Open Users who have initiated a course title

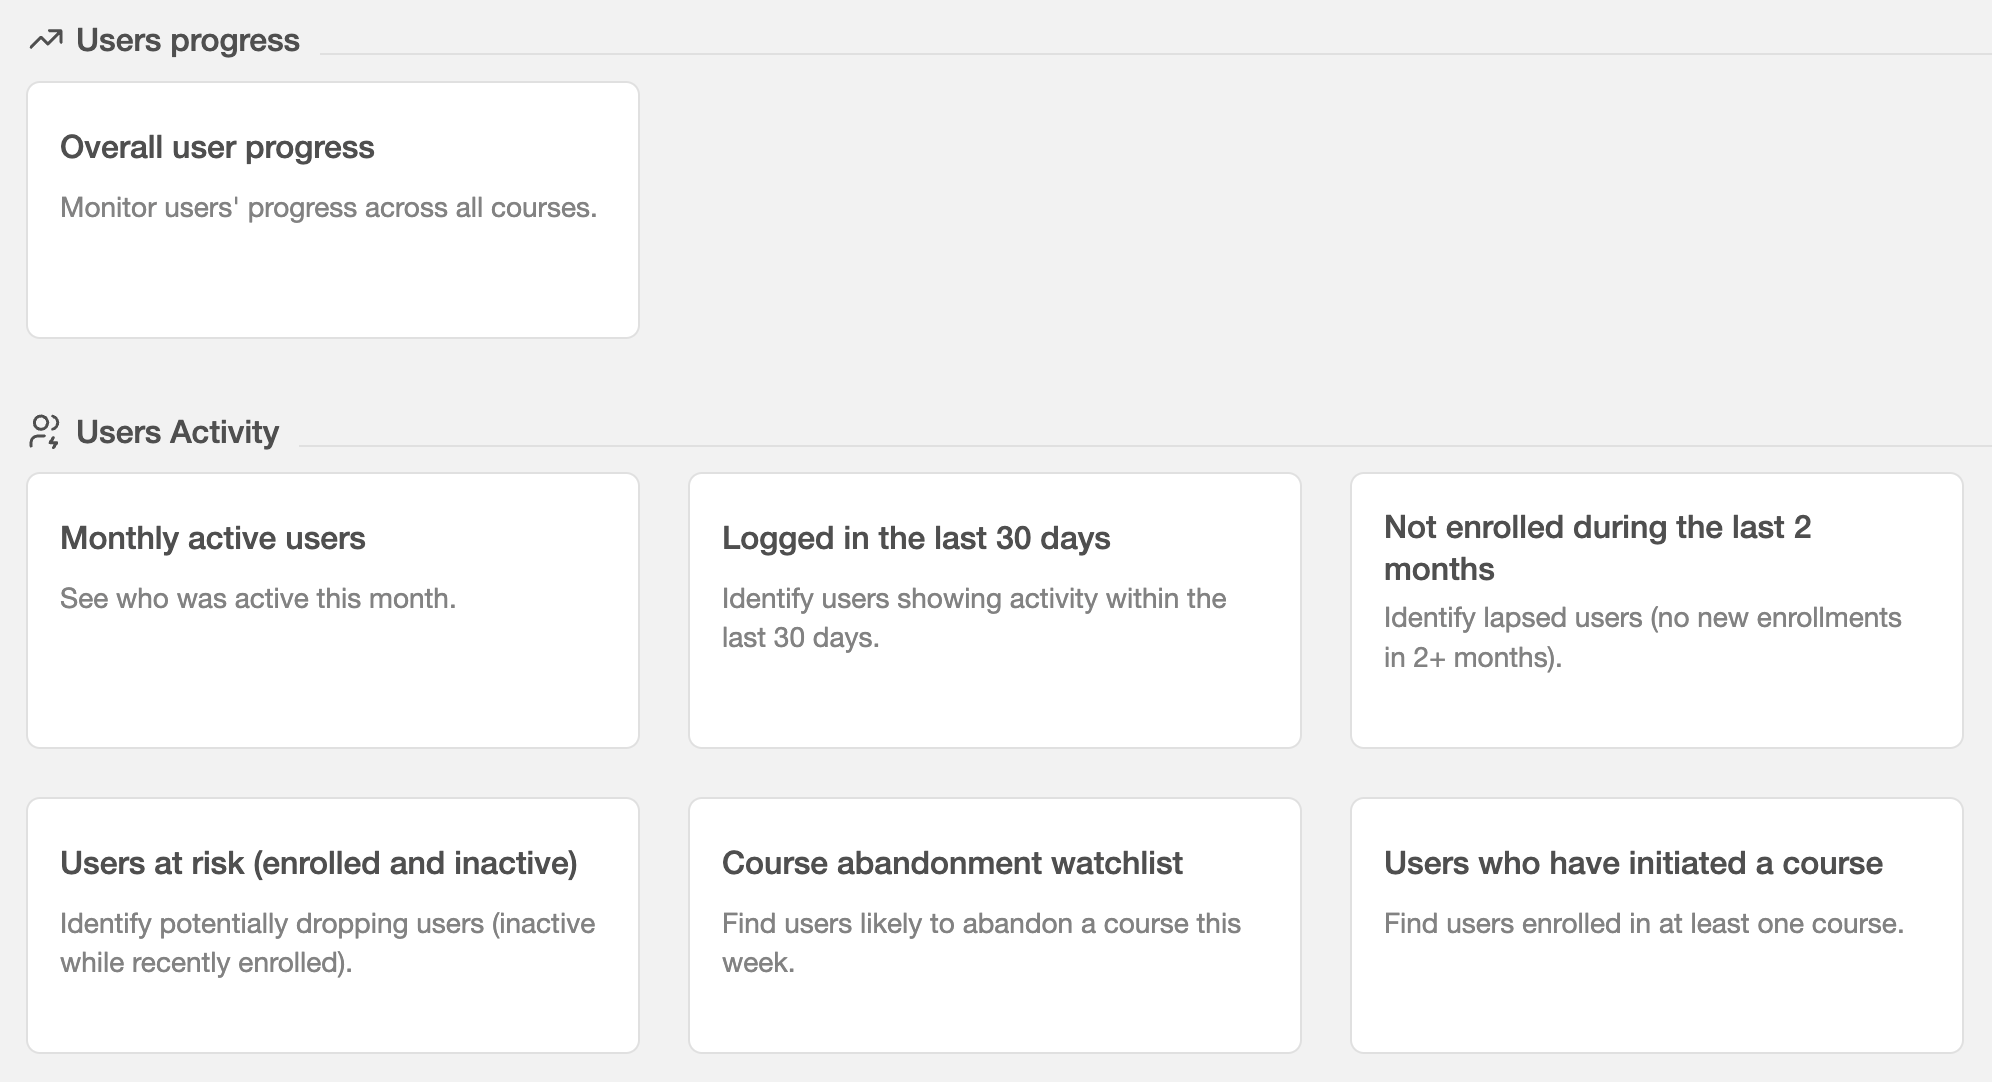tap(1633, 863)
